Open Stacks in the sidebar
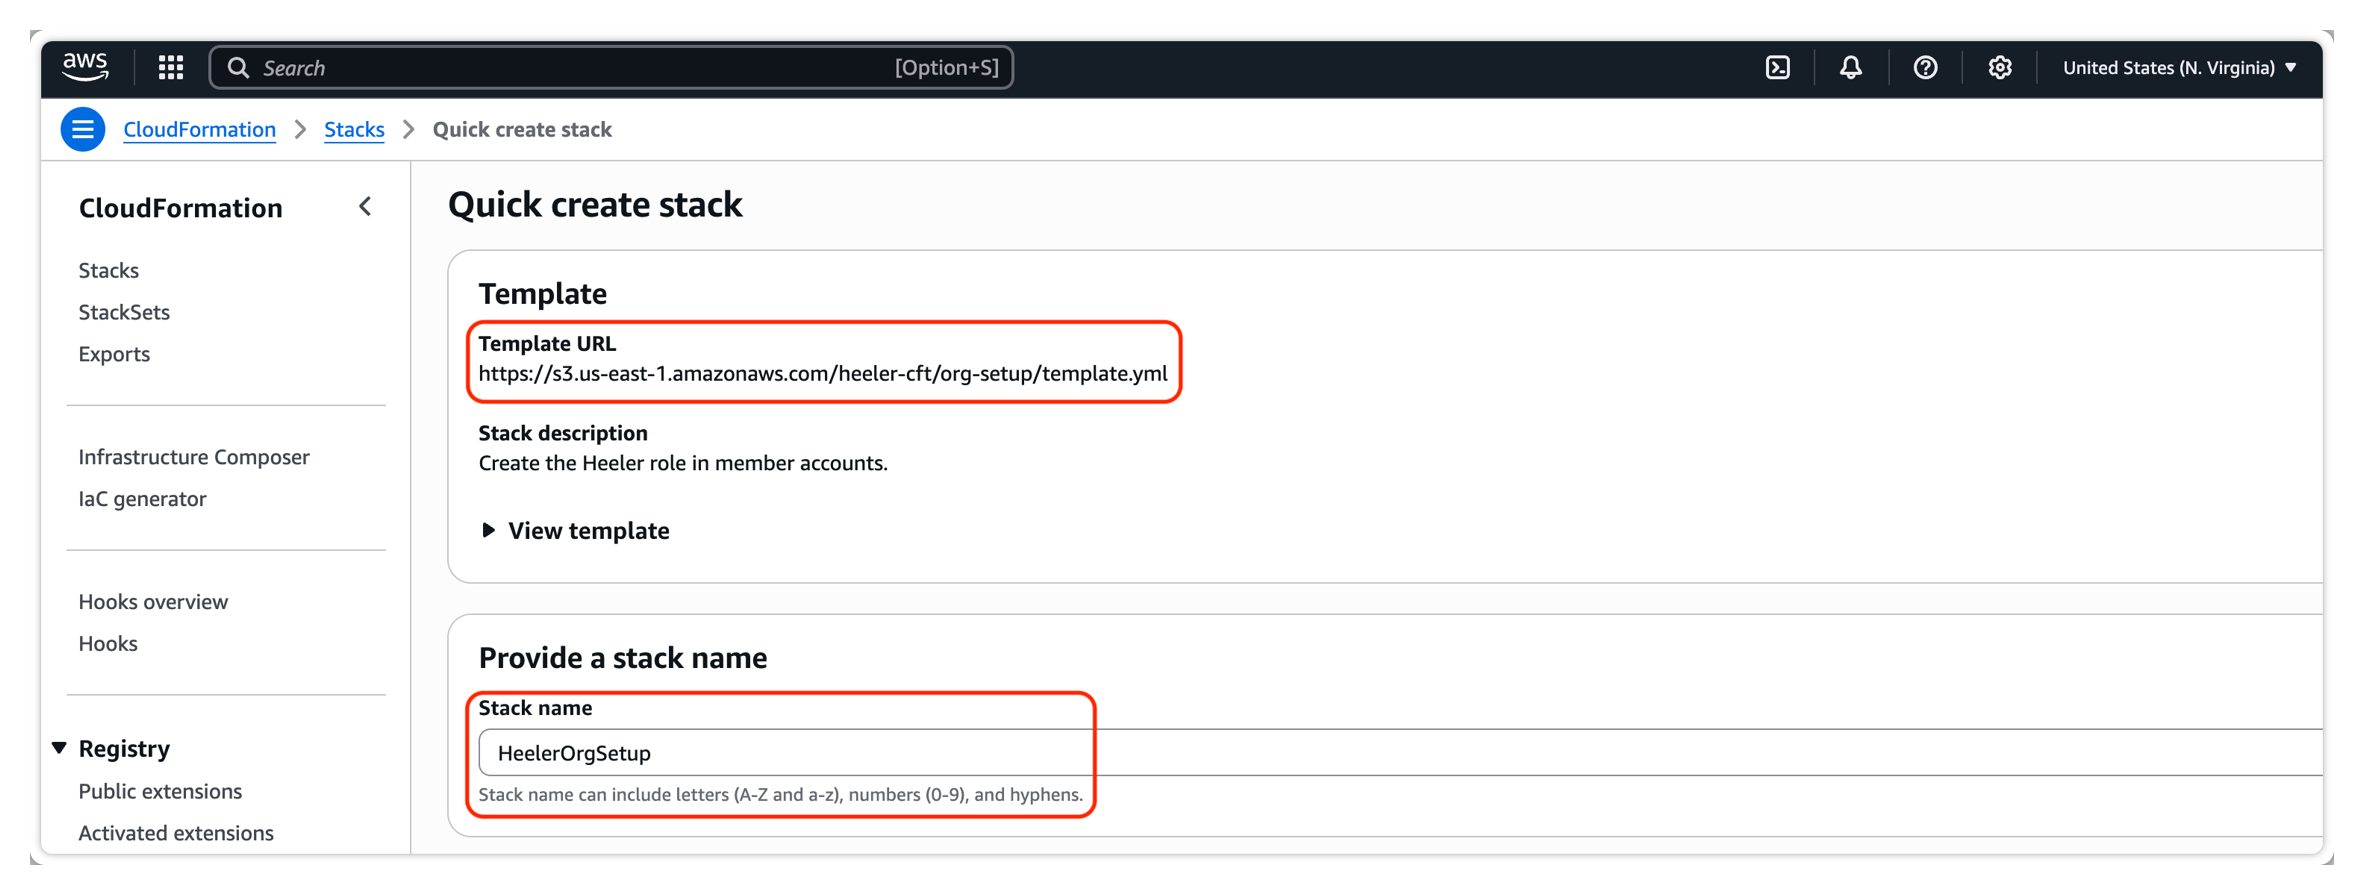 click(x=109, y=270)
